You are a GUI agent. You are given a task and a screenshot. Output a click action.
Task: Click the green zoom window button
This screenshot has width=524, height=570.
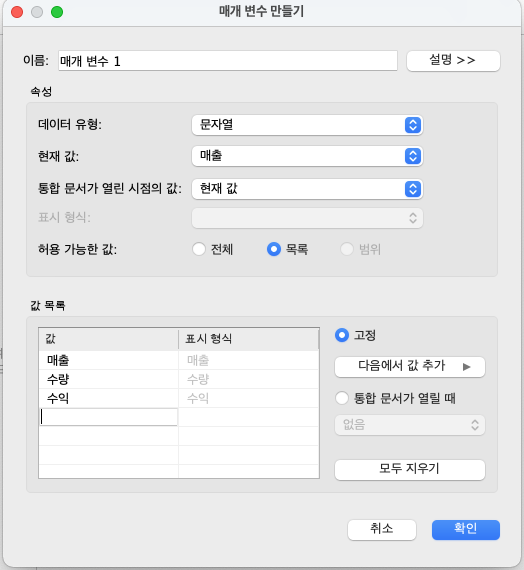[57, 12]
